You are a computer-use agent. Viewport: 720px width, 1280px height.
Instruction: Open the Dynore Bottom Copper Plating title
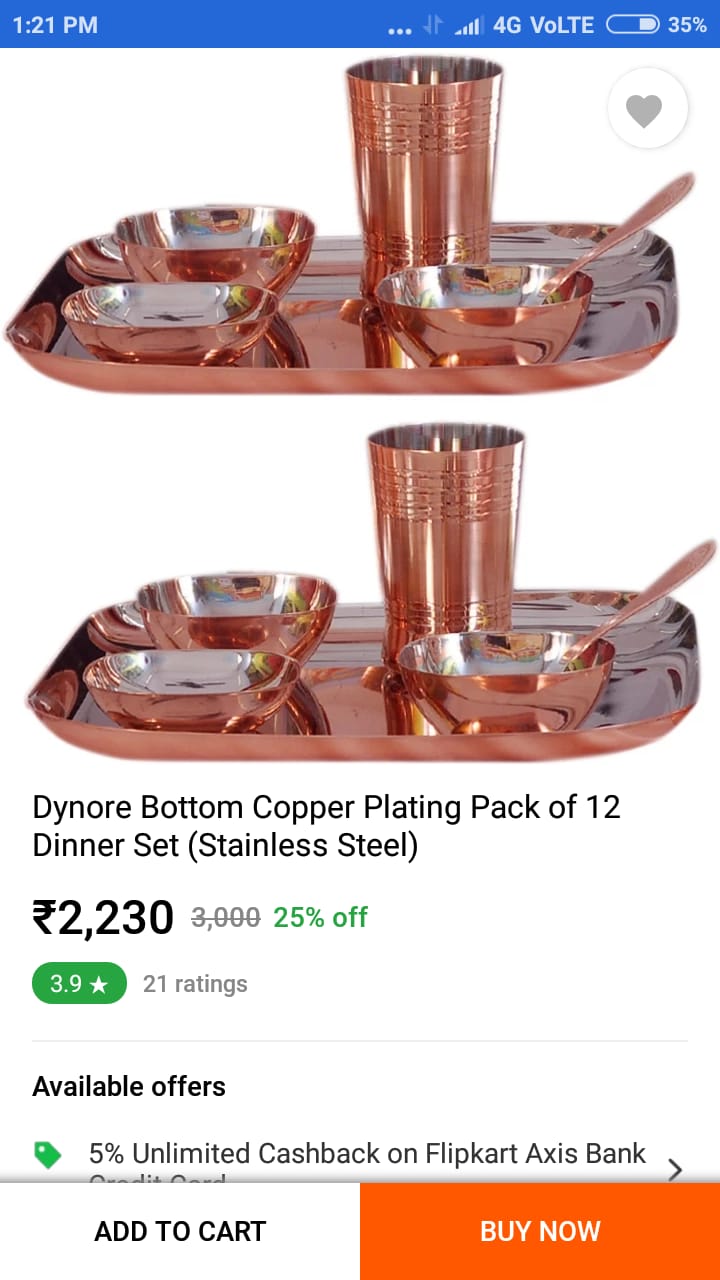[x=326, y=826]
